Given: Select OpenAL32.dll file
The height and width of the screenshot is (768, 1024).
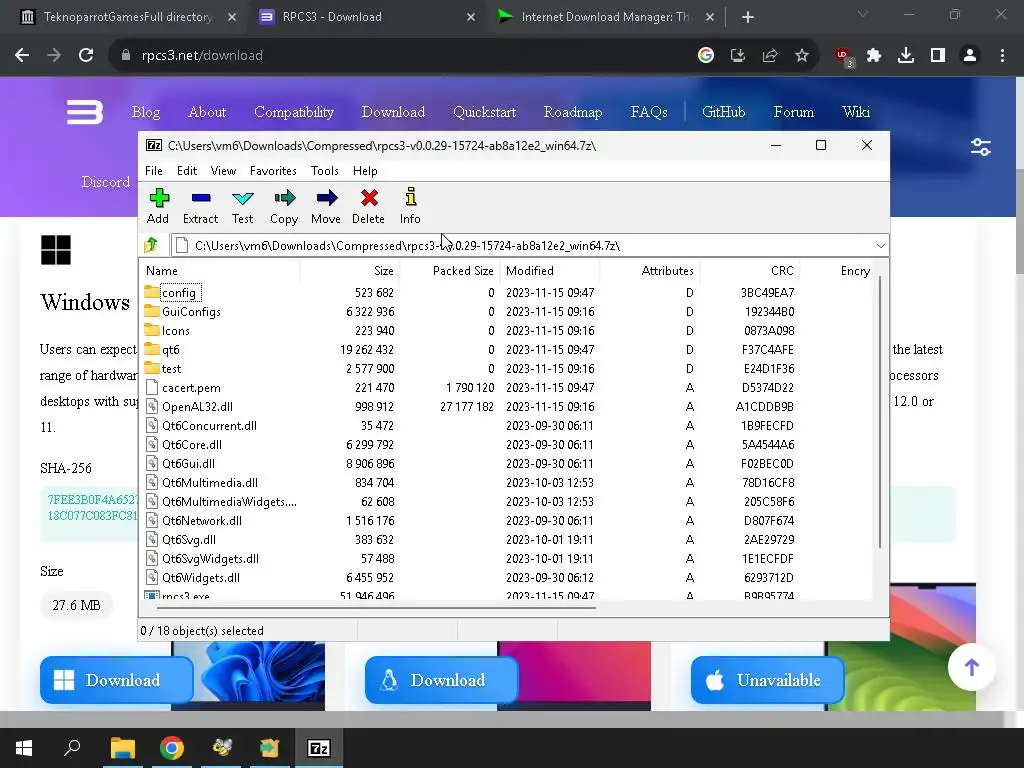Looking at the screenshot, I should [x=197, y=406].
